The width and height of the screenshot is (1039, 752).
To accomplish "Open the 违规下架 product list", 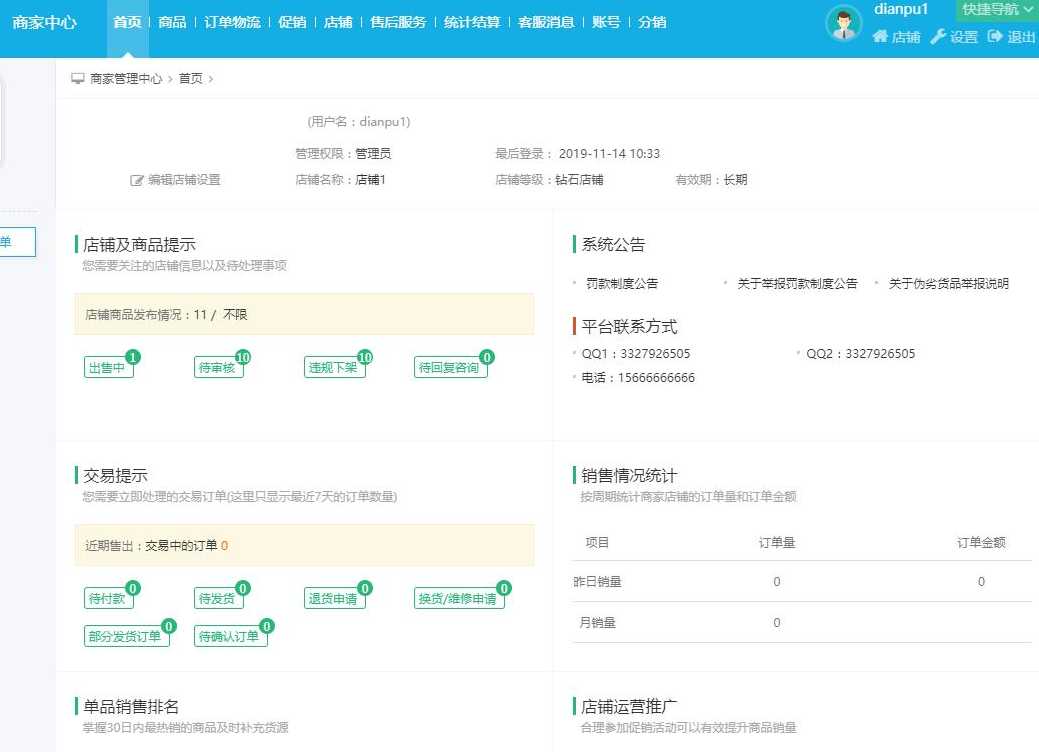I will pos(333,368).
